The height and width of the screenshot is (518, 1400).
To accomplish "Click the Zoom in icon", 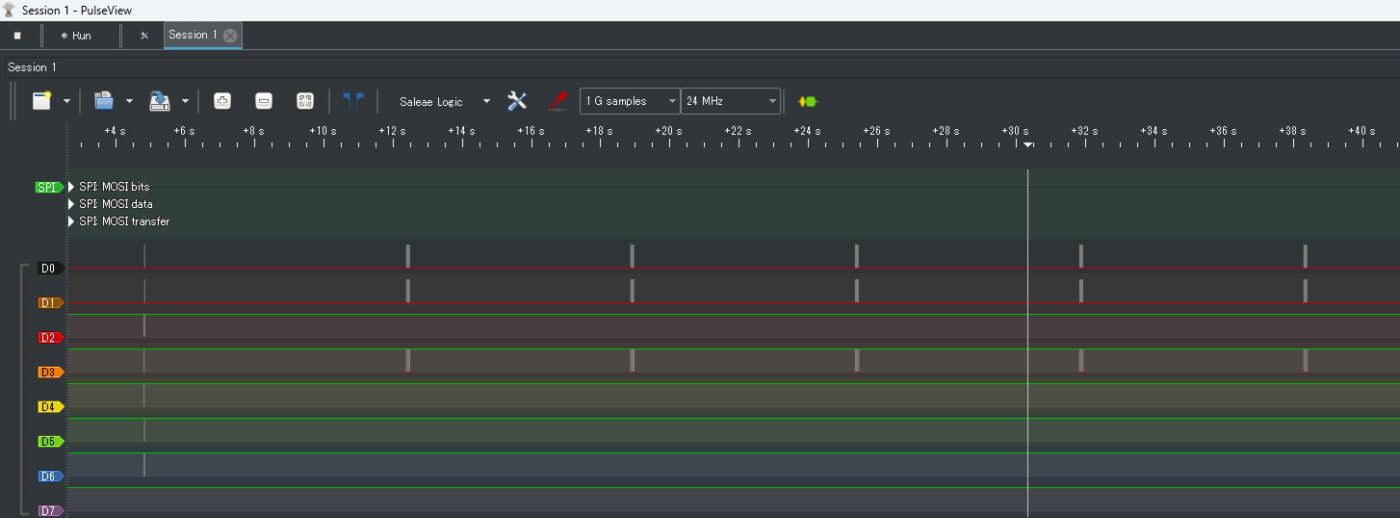I will [x=222, y=101].
